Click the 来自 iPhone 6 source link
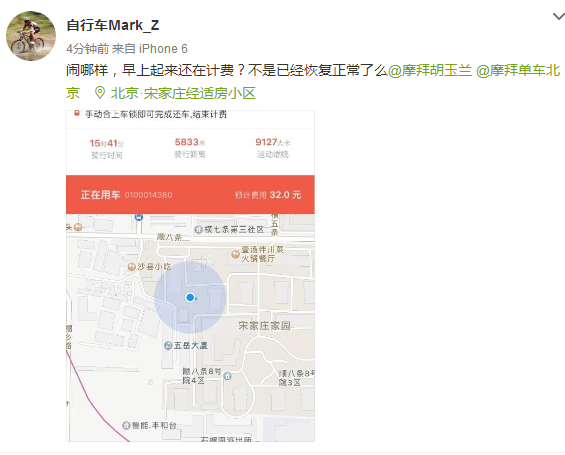The image size is (565, 455). pos(150,49)
